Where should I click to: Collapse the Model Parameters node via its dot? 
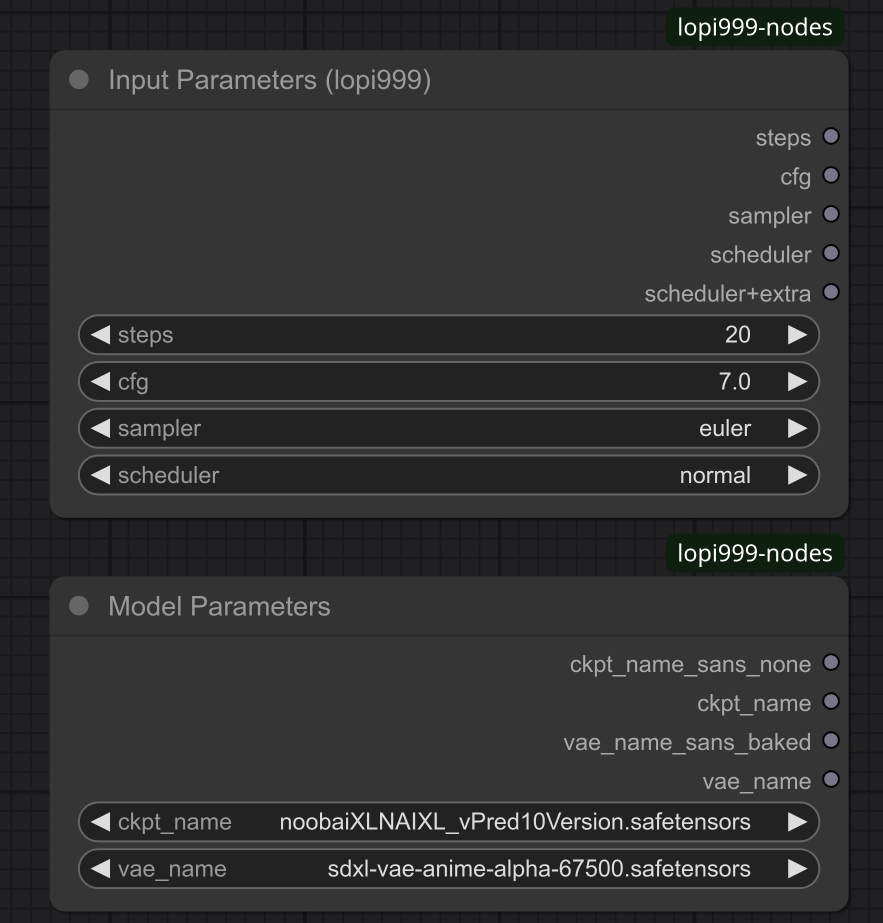(79, 606)
